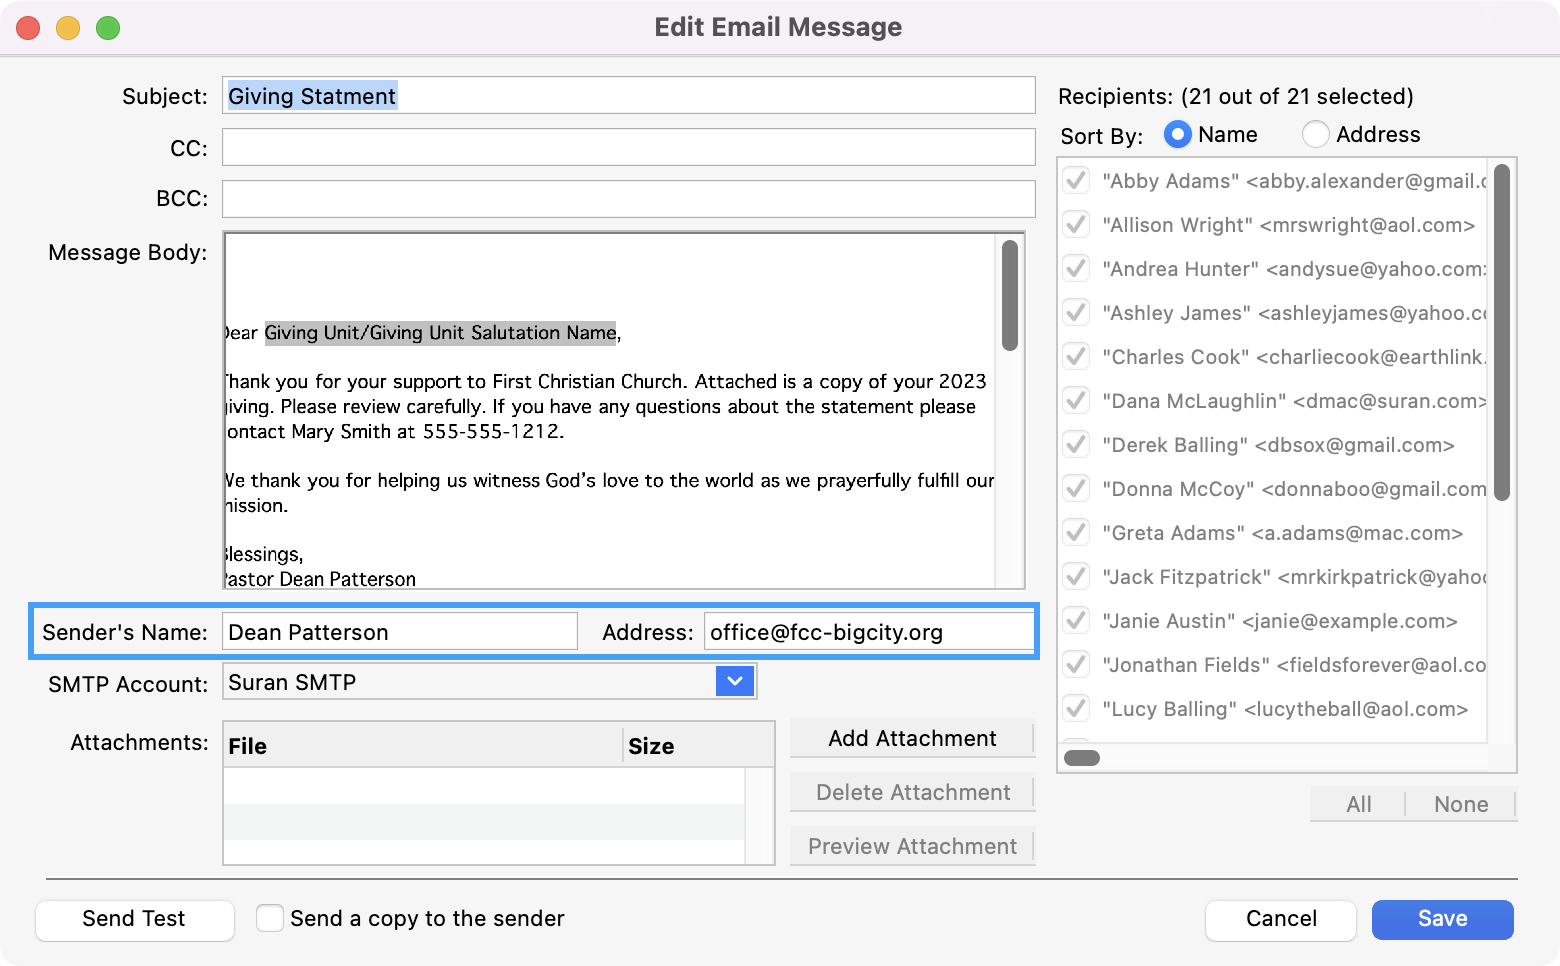
Task: Click the Suran SMTP combo box
Action: tap(470, 682)
